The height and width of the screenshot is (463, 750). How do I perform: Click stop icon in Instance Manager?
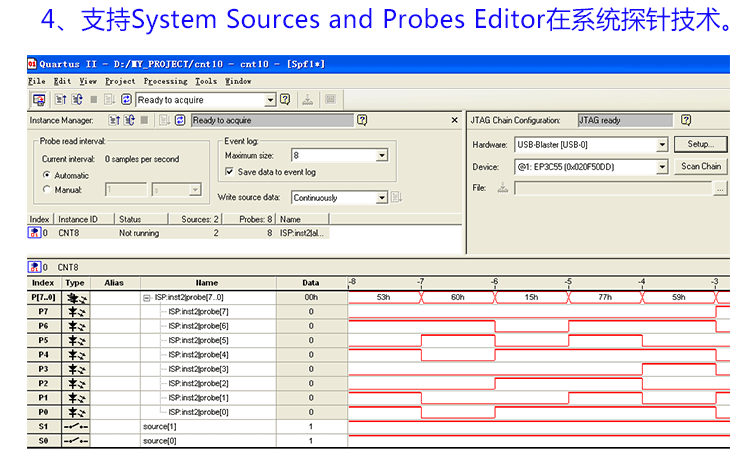click(144, 120)
